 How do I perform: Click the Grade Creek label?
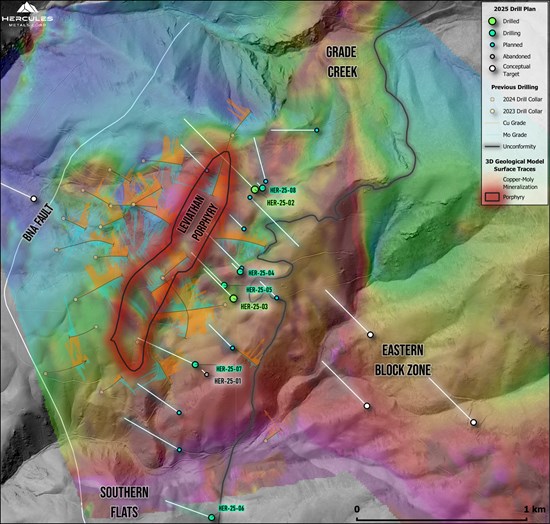tap(342, 62)
